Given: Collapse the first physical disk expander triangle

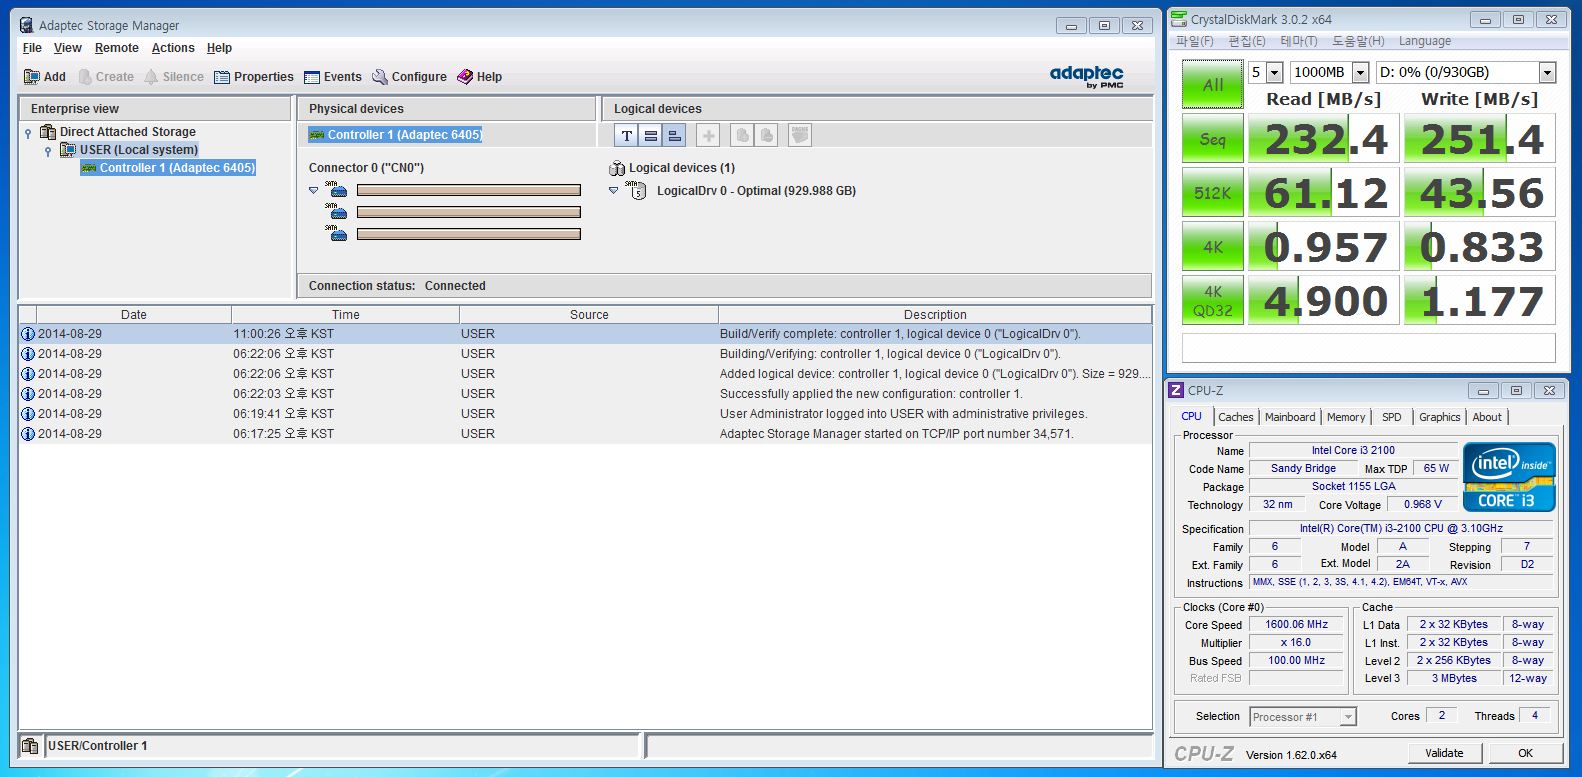Looking at the screenshot, I should pos(314,190).
